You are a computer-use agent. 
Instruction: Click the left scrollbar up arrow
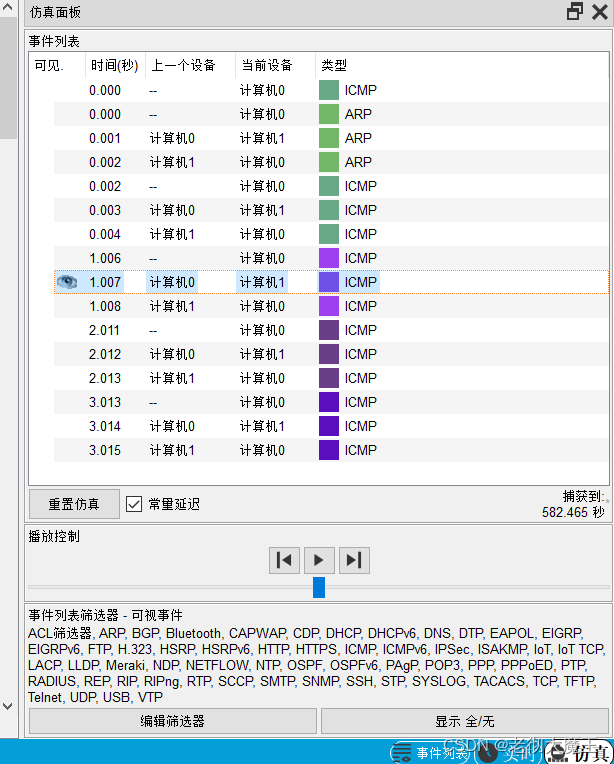[8, 7]
